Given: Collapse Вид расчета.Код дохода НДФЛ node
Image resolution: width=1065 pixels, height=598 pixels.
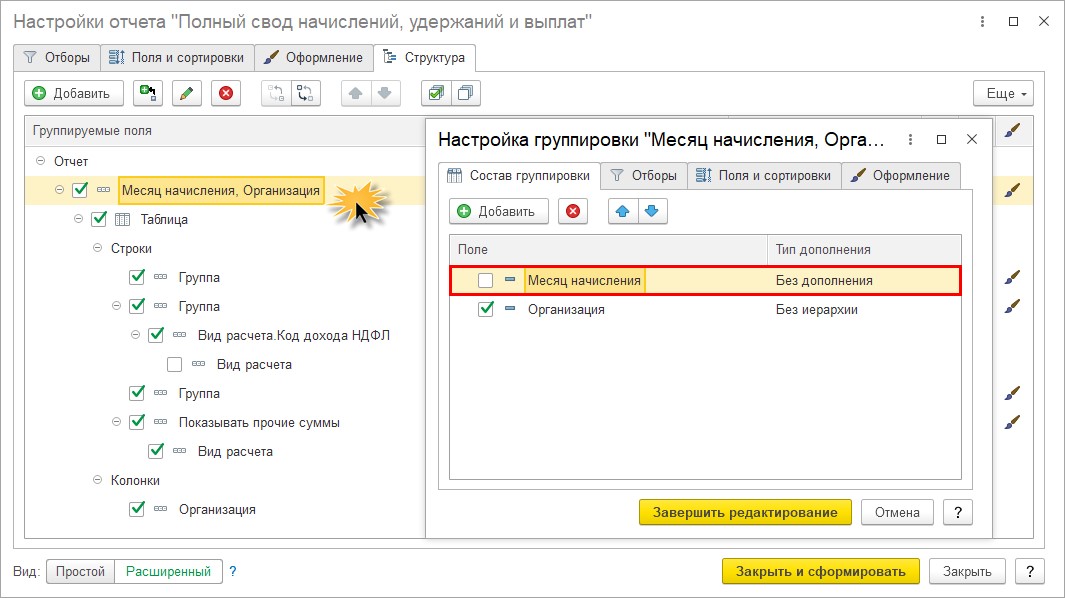Looking at the screenshot, I should [x=136, y=335].
